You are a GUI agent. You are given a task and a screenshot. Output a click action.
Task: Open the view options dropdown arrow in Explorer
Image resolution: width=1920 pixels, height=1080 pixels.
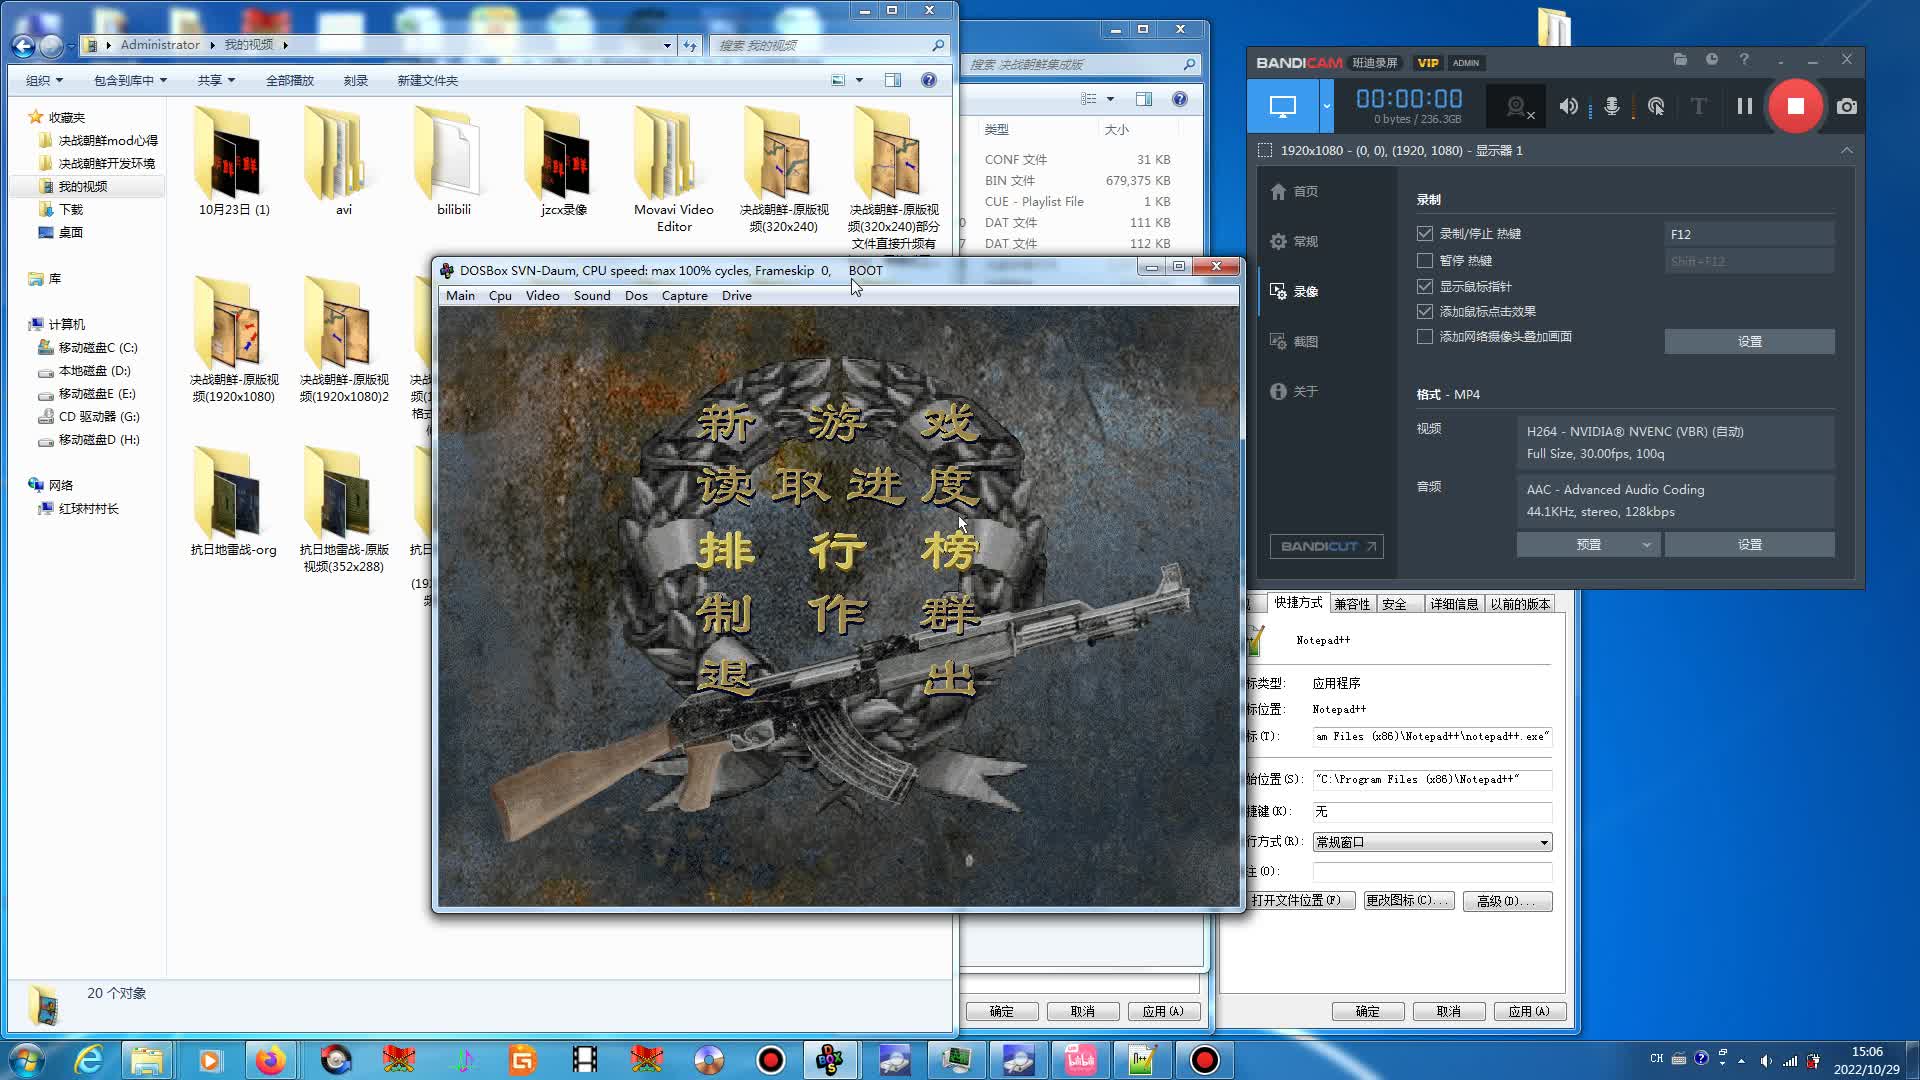[859, 81]
